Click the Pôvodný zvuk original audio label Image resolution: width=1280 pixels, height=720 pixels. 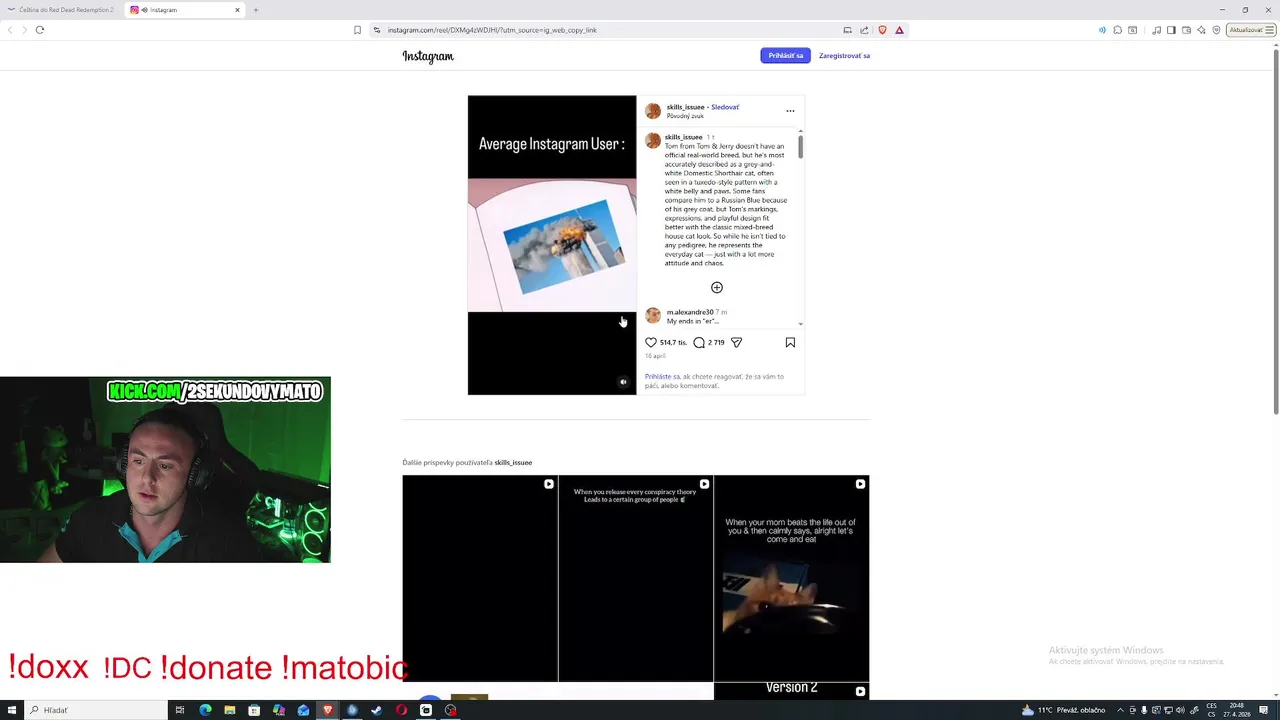coord(685,116)
